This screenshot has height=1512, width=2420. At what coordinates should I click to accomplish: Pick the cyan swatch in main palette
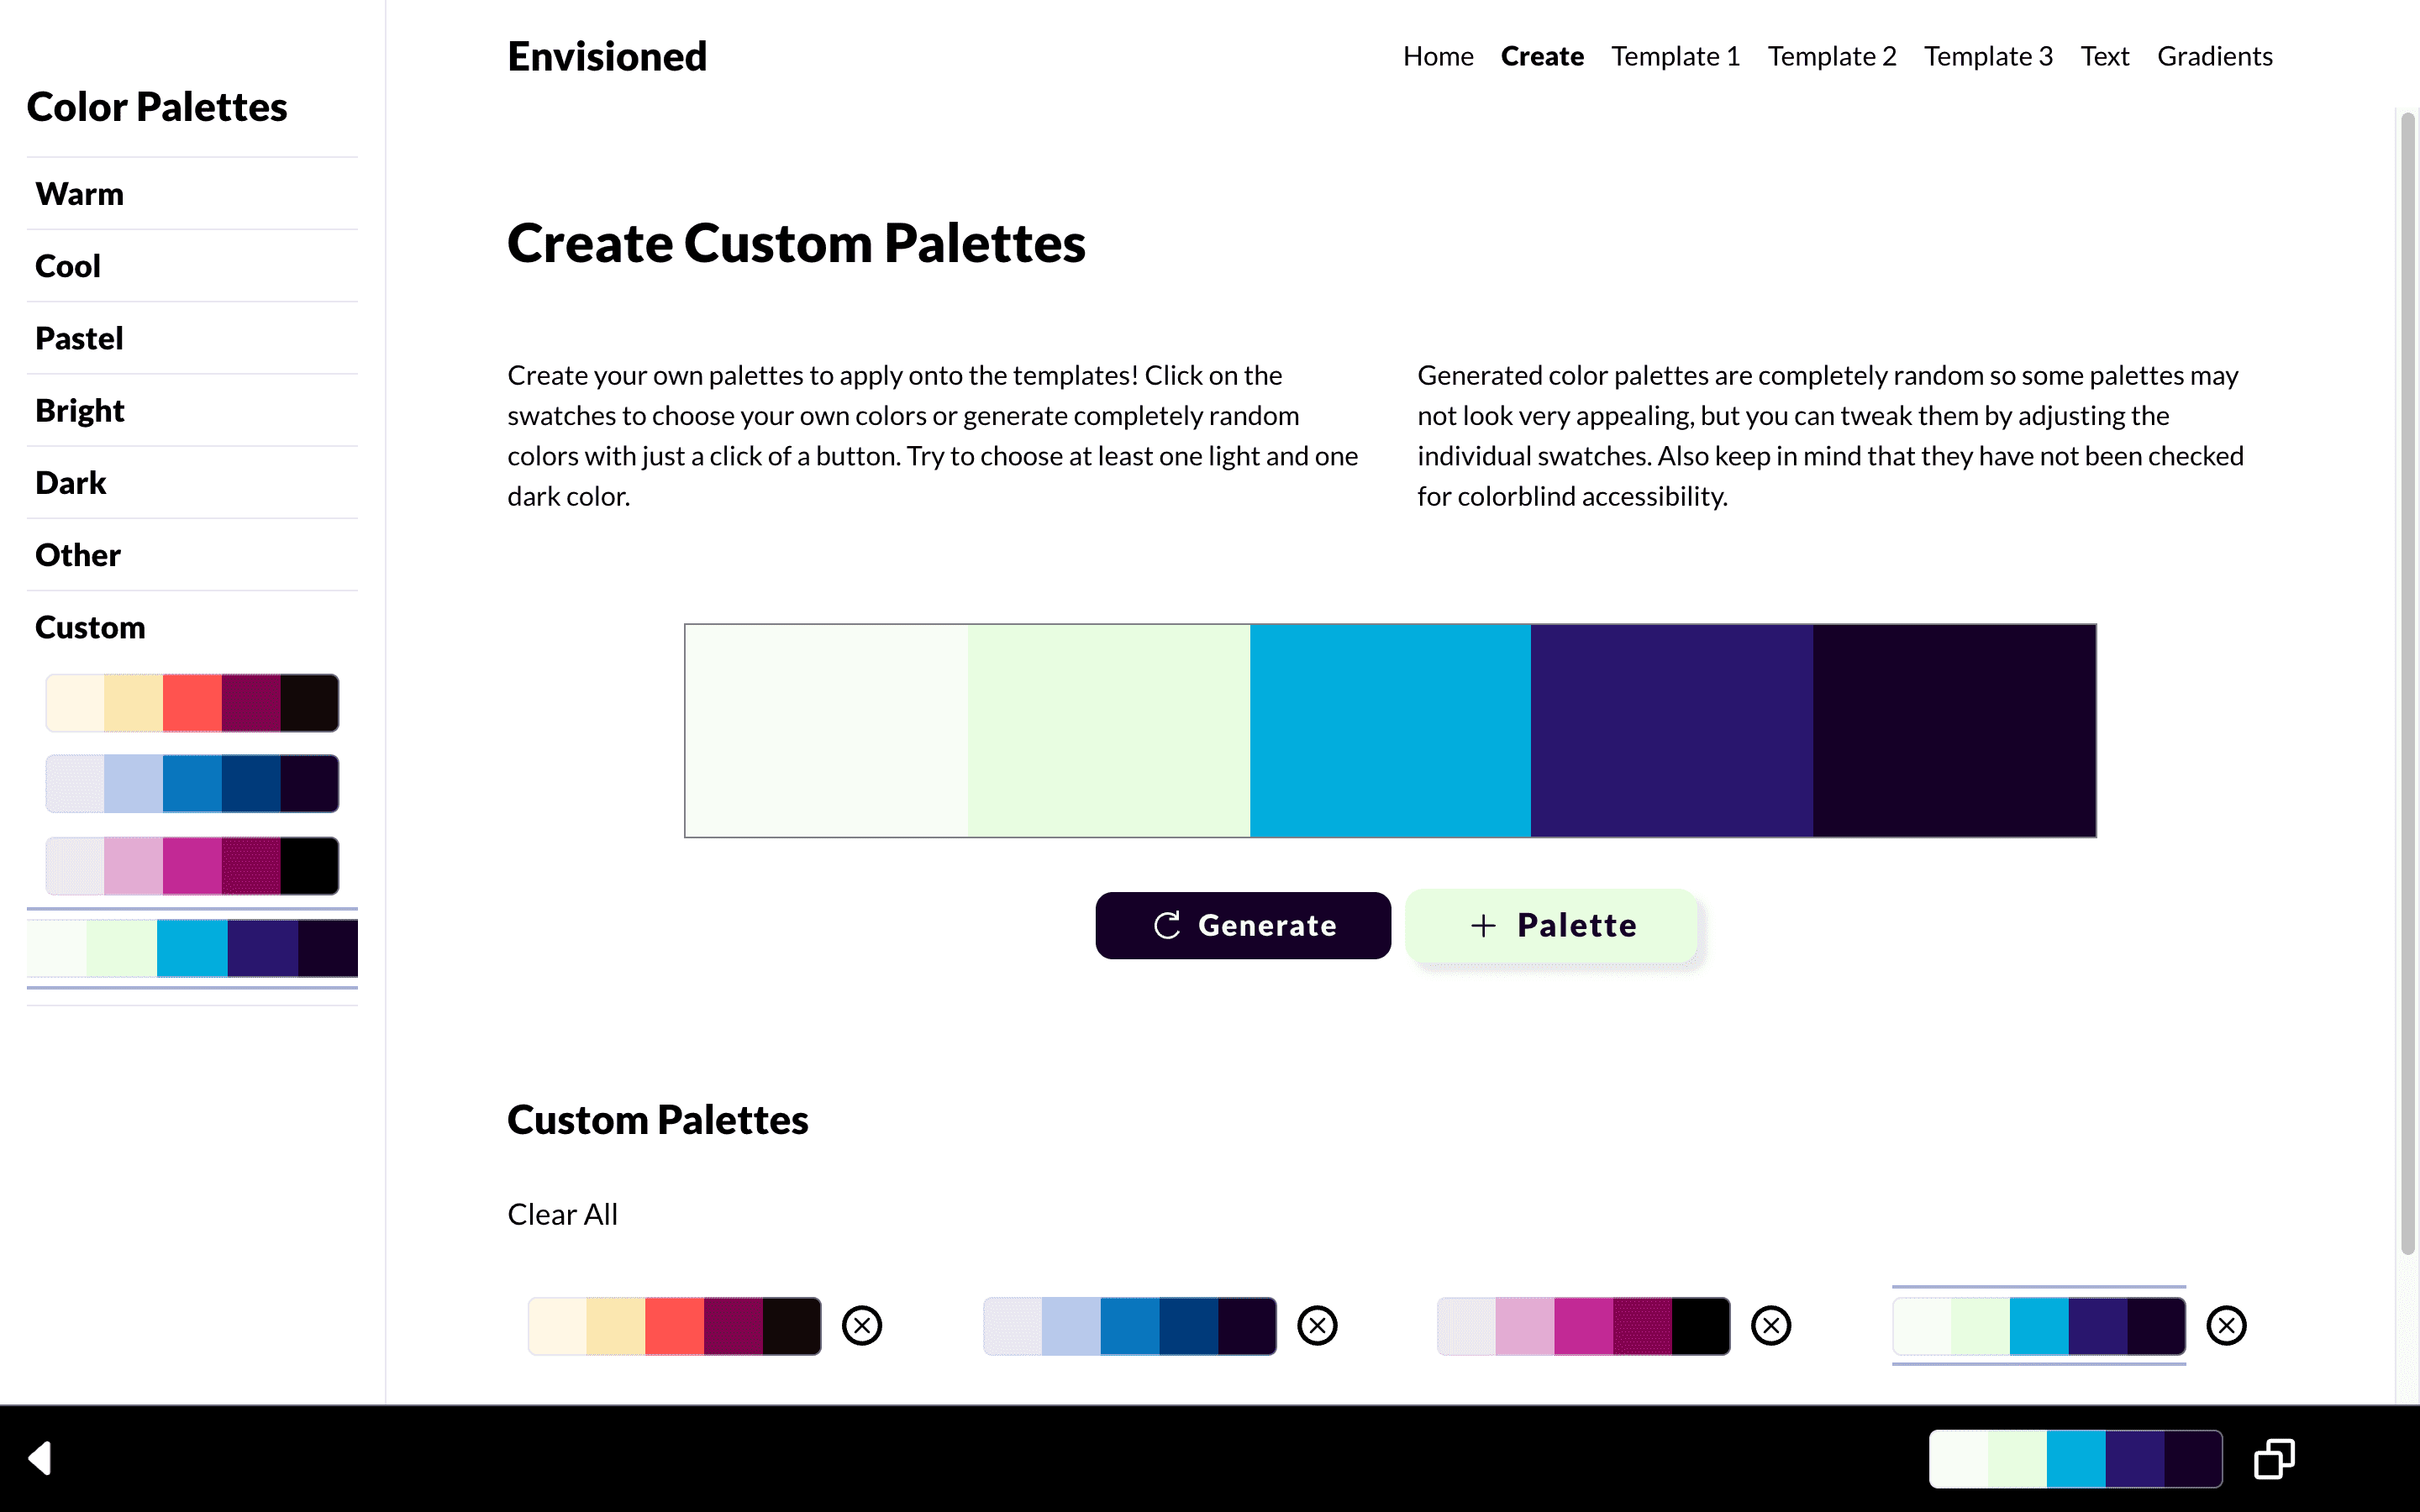click(x=1390, y=730)
